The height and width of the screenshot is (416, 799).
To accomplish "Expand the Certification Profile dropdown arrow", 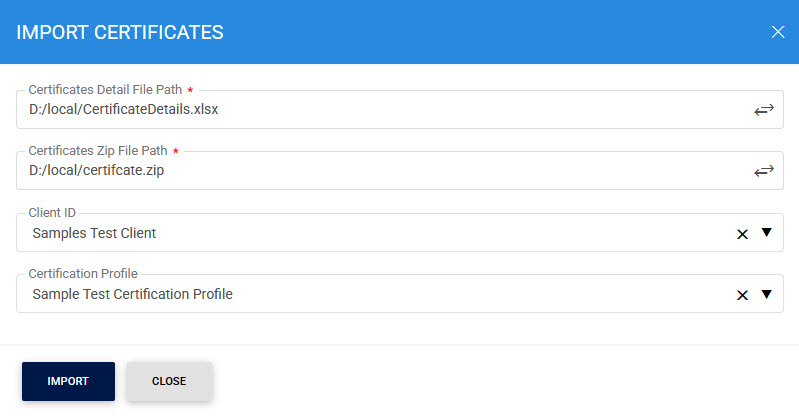I will pos(767,294).
